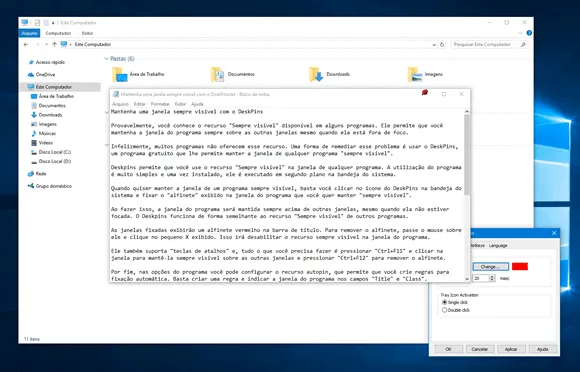Image resolution: width=580 pixels, height=372 pixels.
Task: Open the address bar history dropdown
Action: pos(434,44)
